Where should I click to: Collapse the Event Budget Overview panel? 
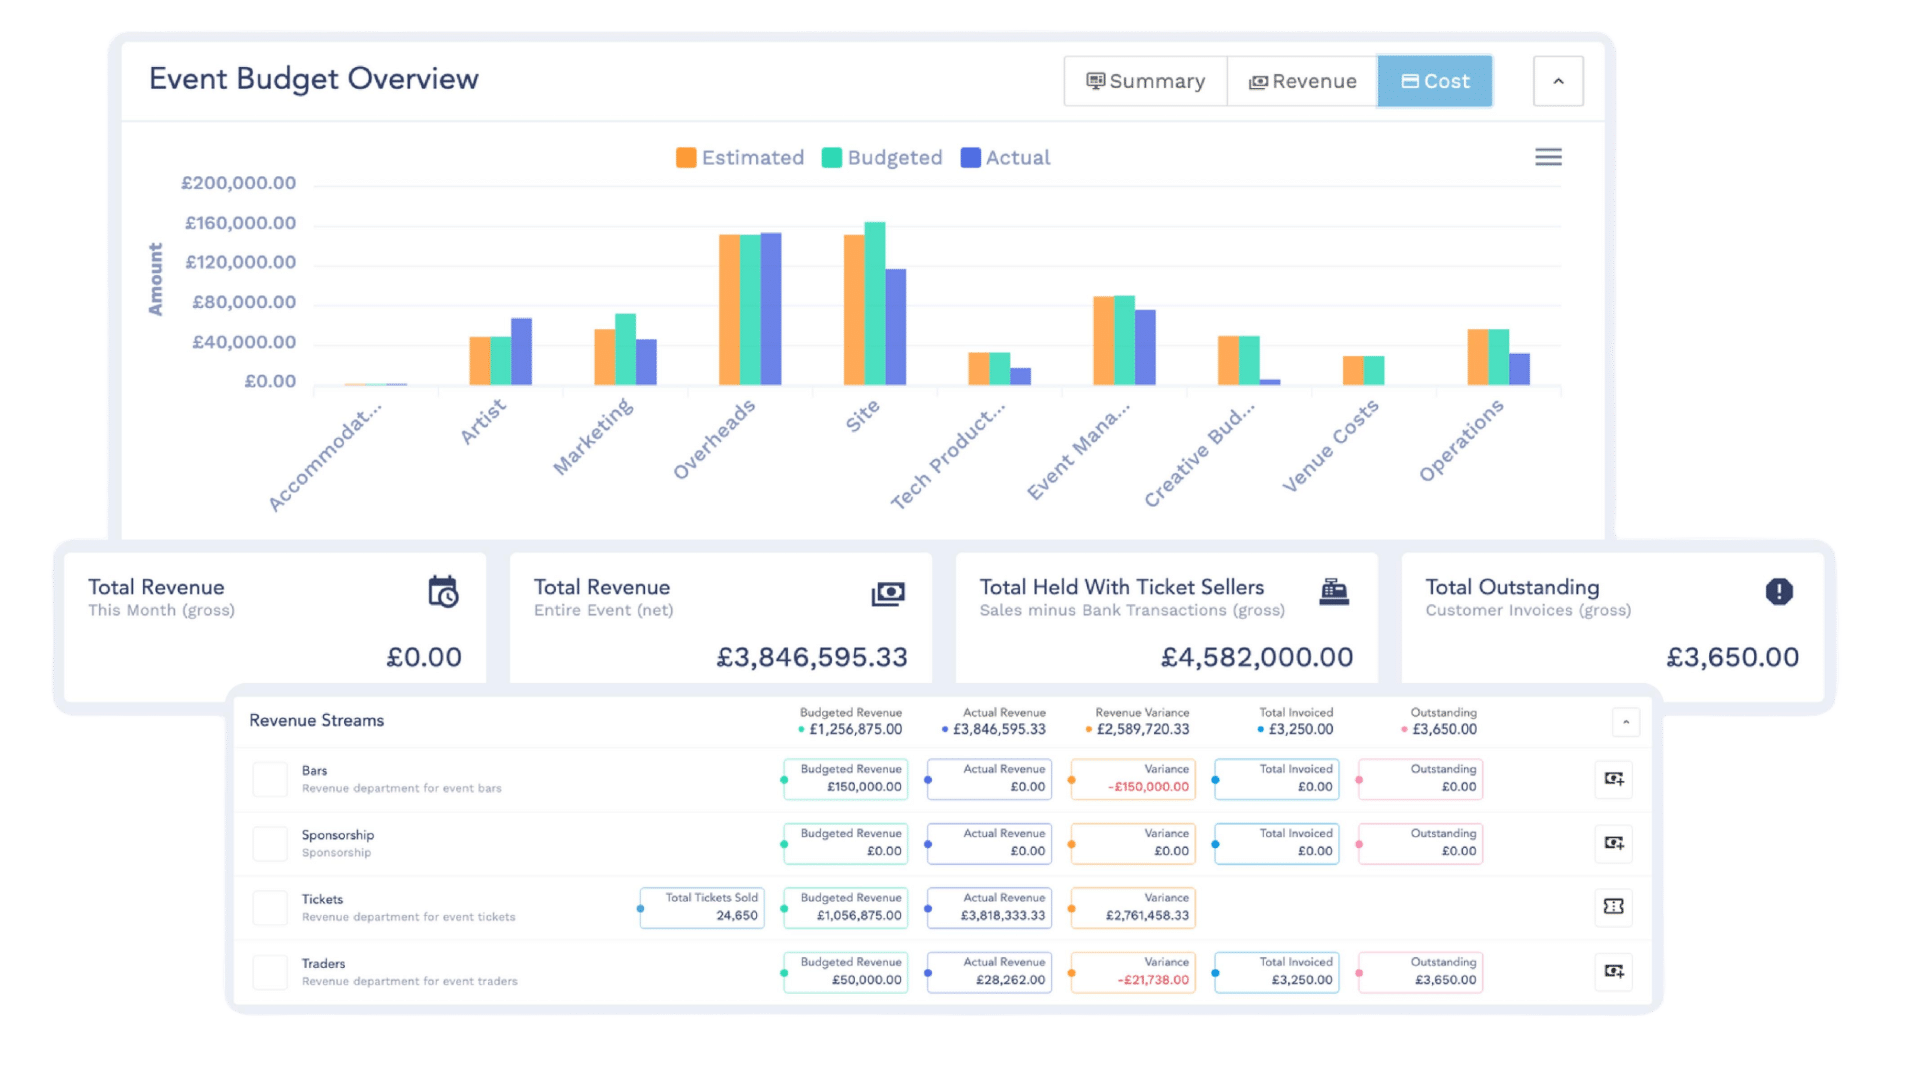[x=1557, y=81]
